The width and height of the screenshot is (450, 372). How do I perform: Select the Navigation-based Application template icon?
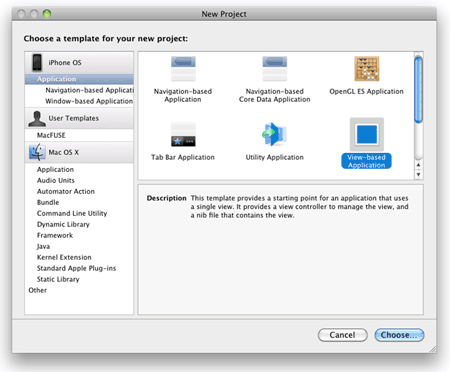click(x=183, y=69)
